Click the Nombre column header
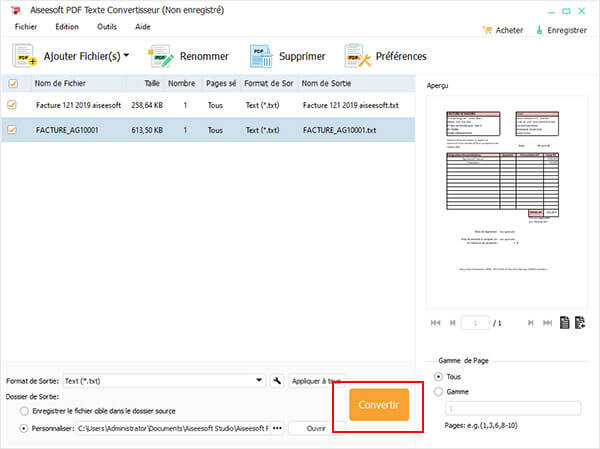 click(182, 83)
